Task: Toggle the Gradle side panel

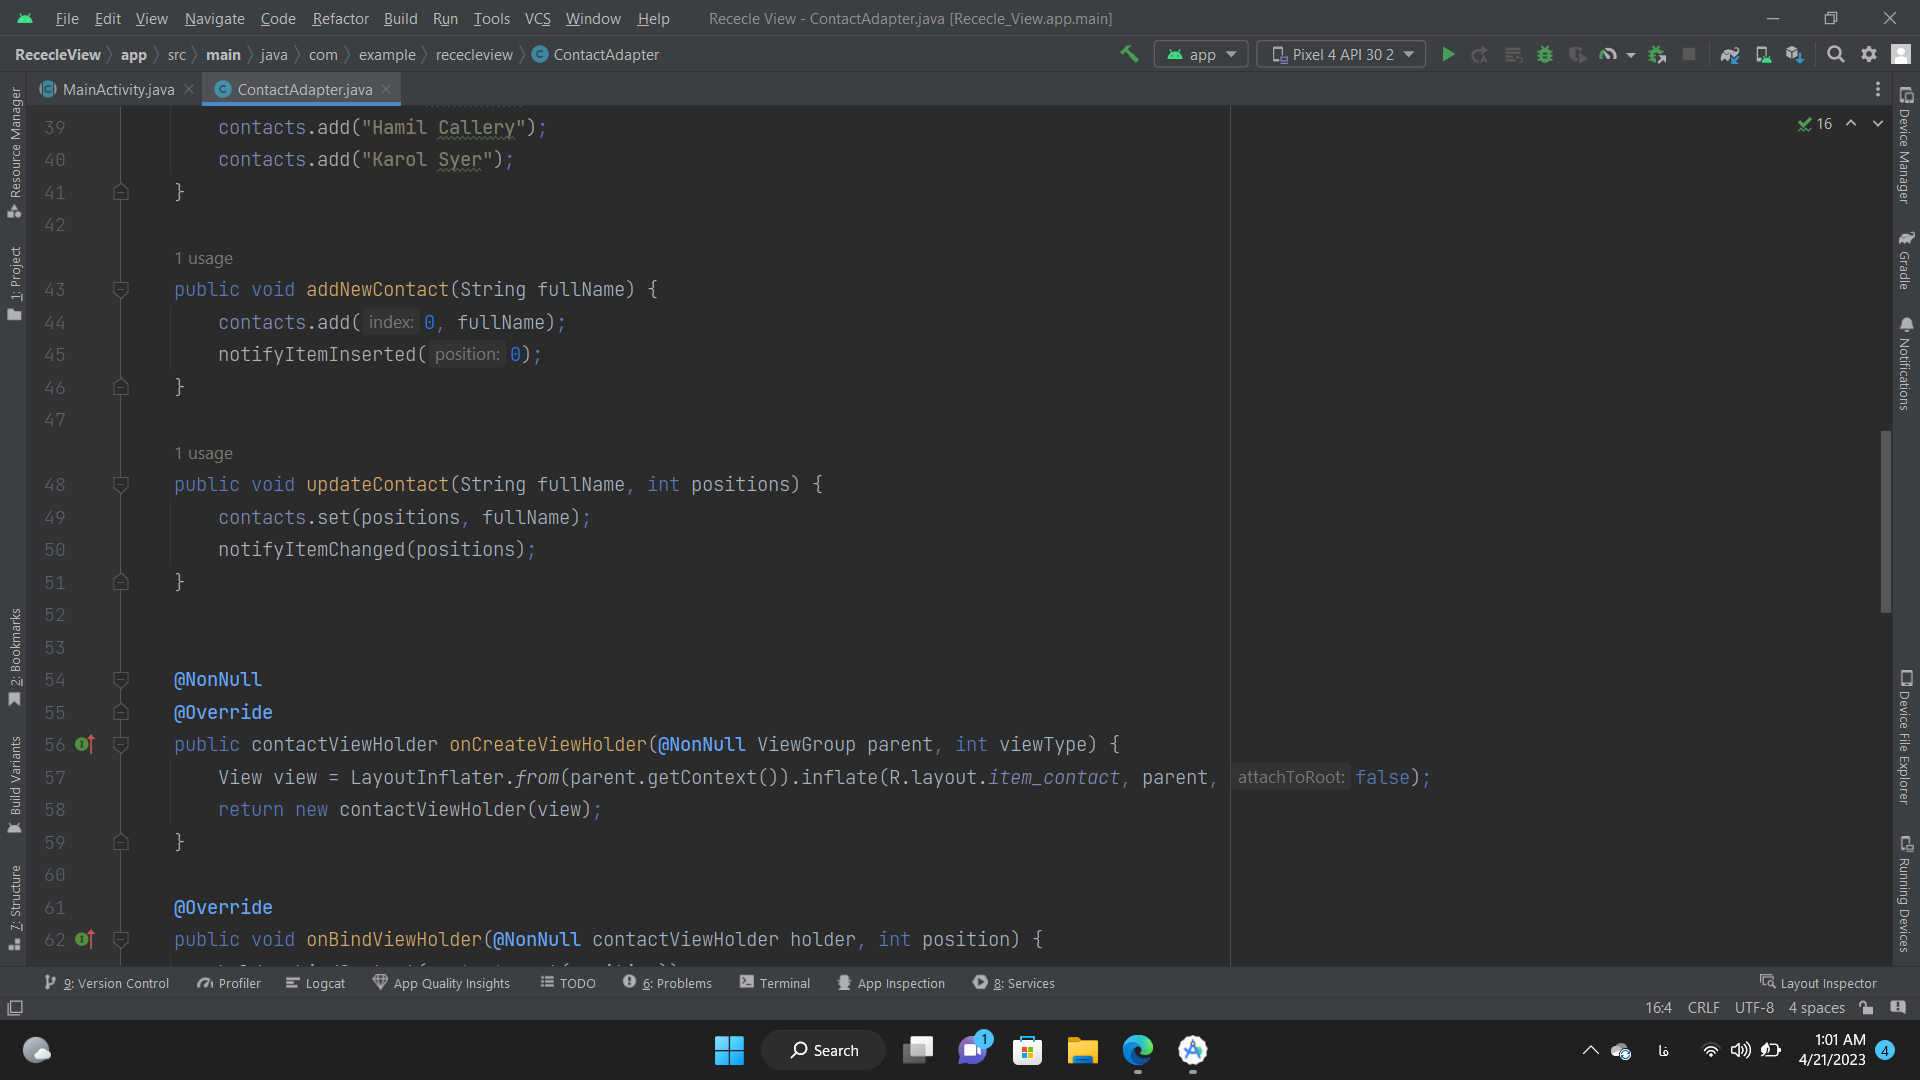Action: [1906, 260]
